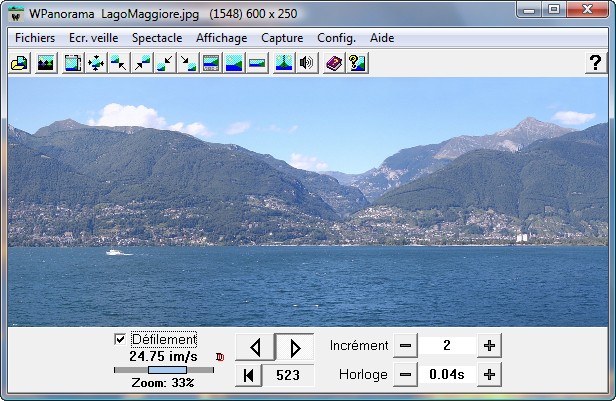616x401 pixels.
Task: Close the WPanorama window
Action: point(588,10)
